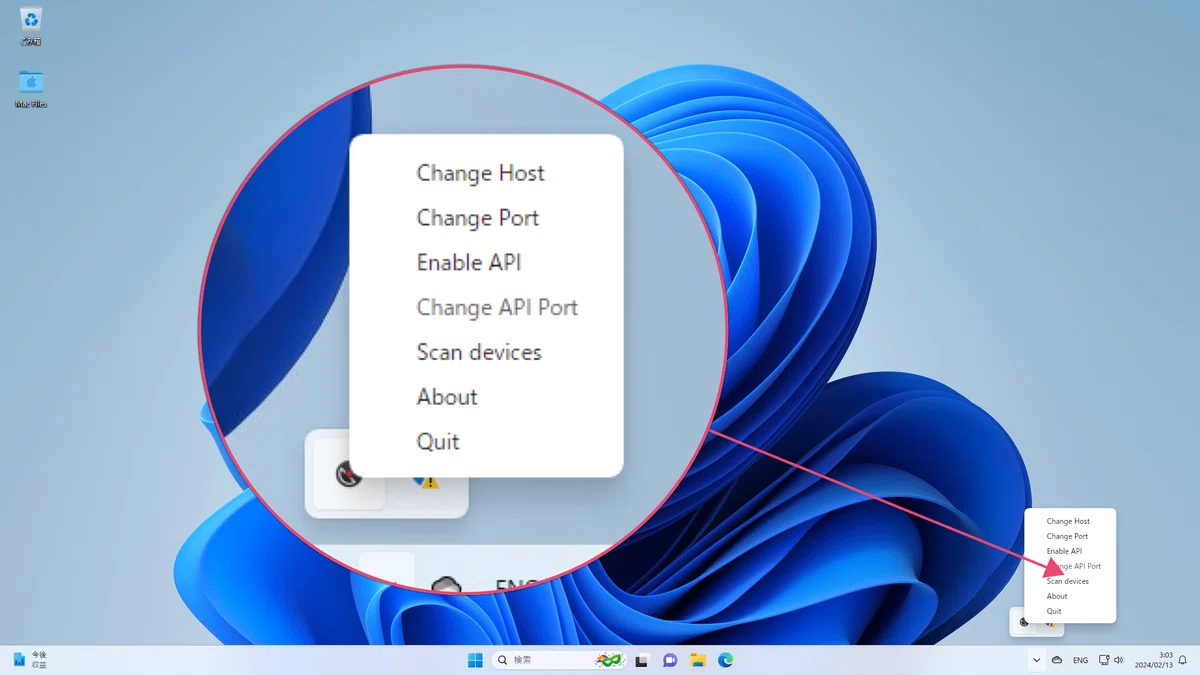Open the Windows Start menu
This screenshot has width=1200, height=675.
point(475,660)
